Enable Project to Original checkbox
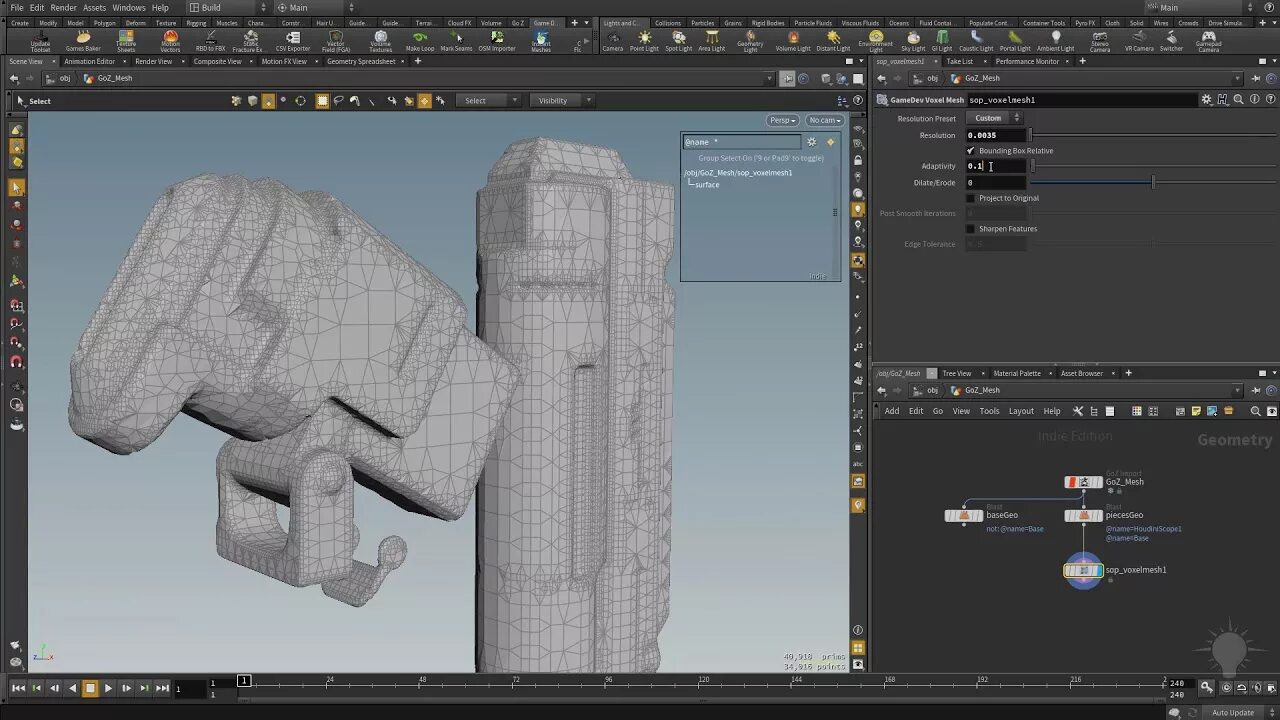This screenshot has width=1280, height=720. [970, 198]
